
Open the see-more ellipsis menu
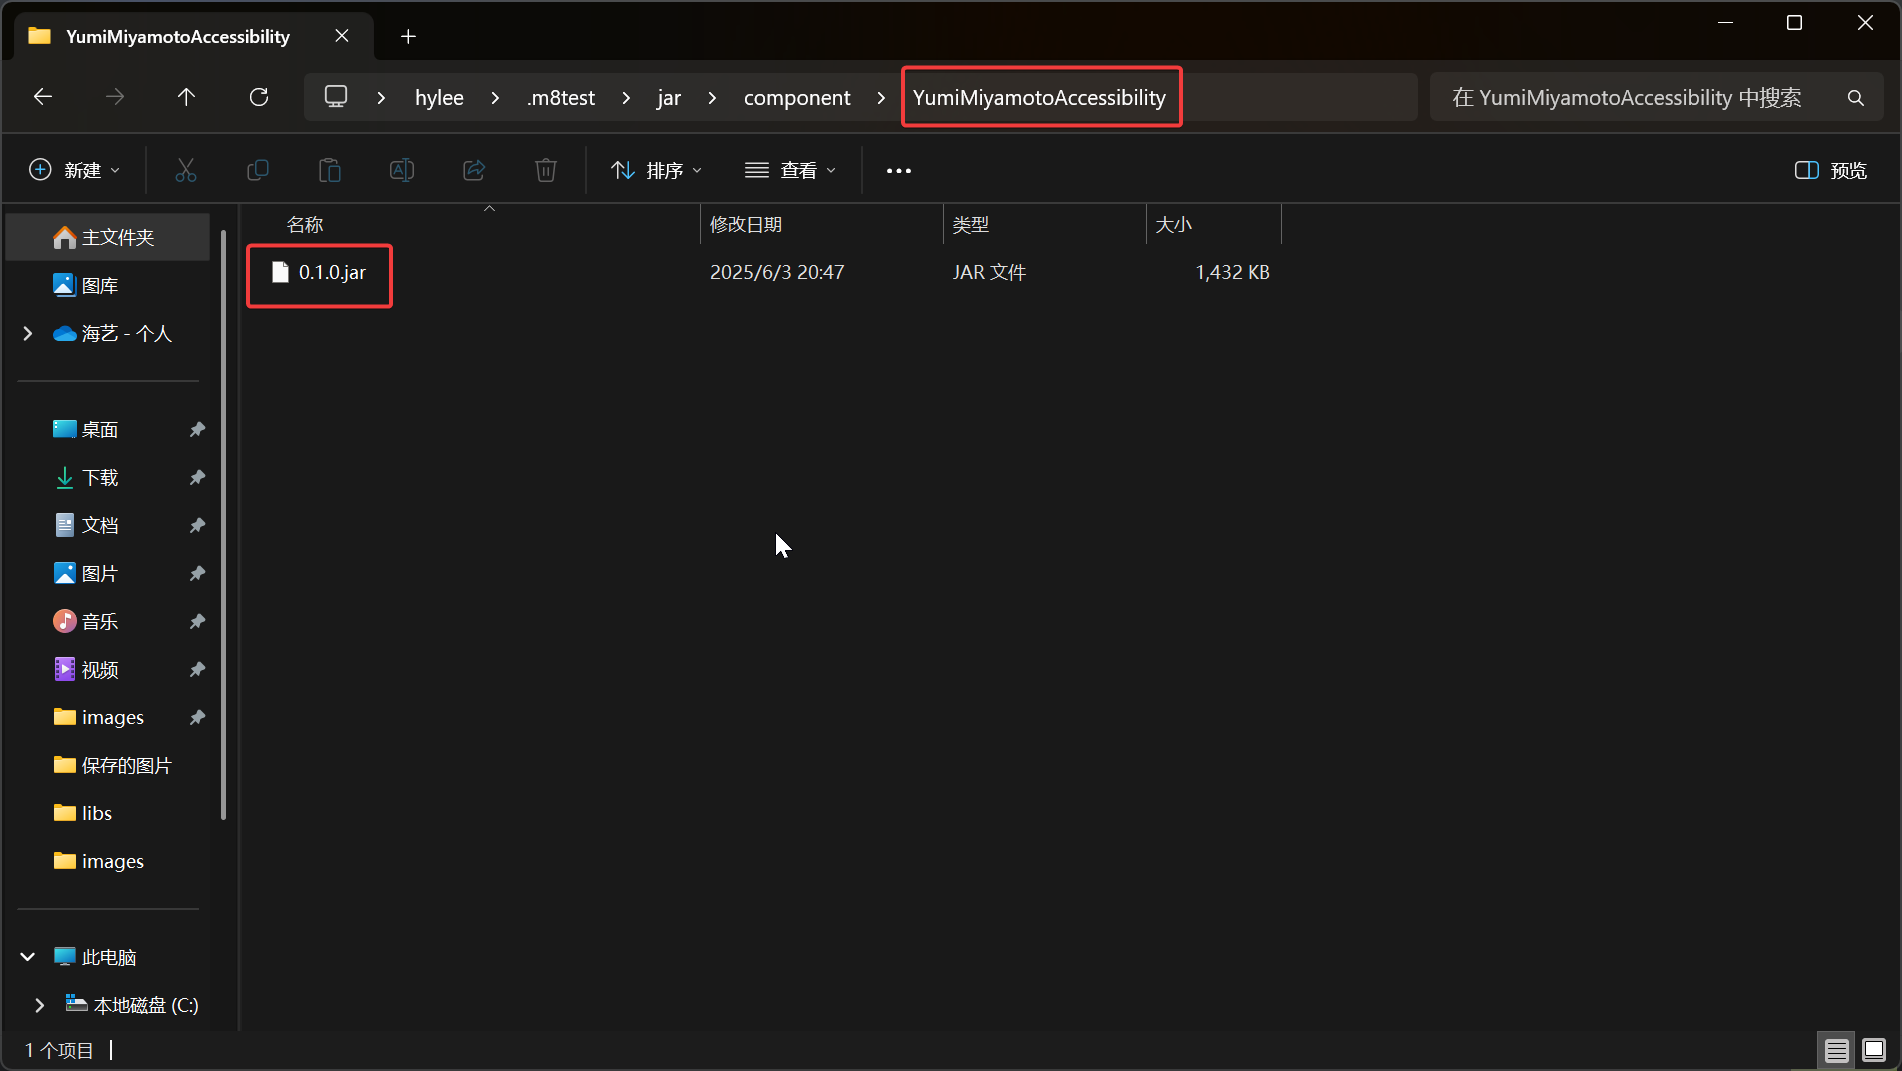(897, 170)
